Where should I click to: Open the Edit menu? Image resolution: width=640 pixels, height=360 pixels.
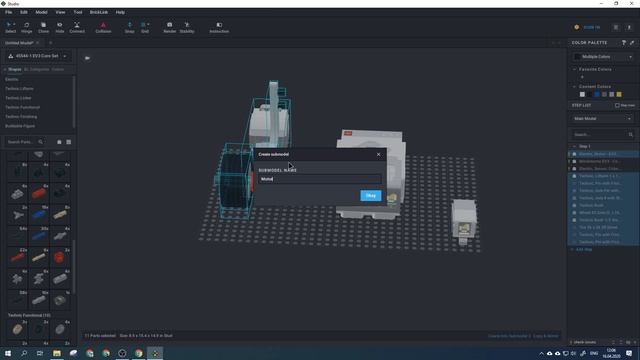point(24,12)
